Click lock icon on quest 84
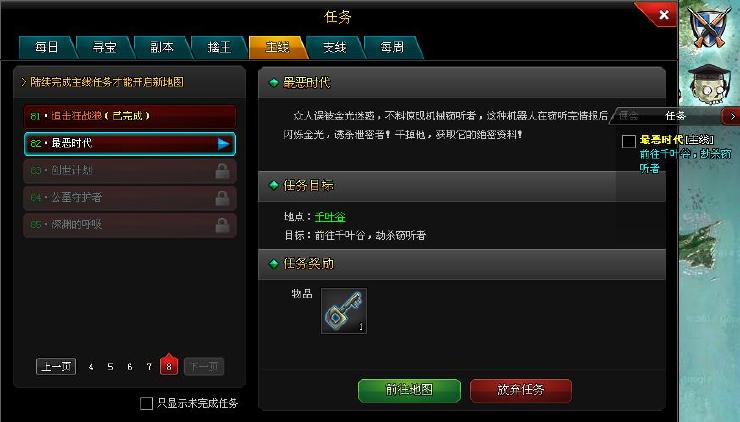Screen dimensions: 740x422 222,198
